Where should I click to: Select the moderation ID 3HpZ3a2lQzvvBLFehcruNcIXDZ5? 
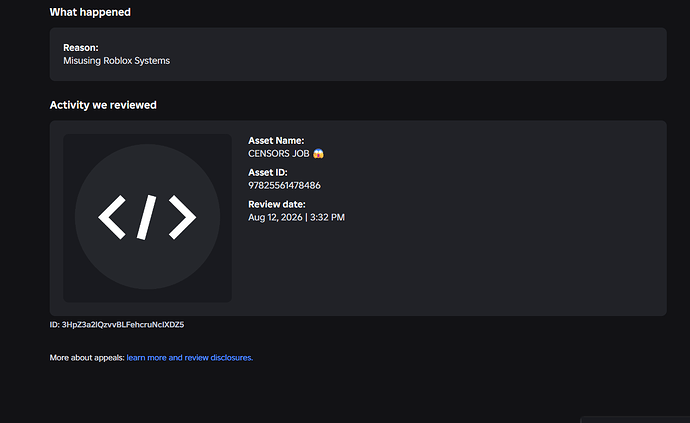pos(123,325)
